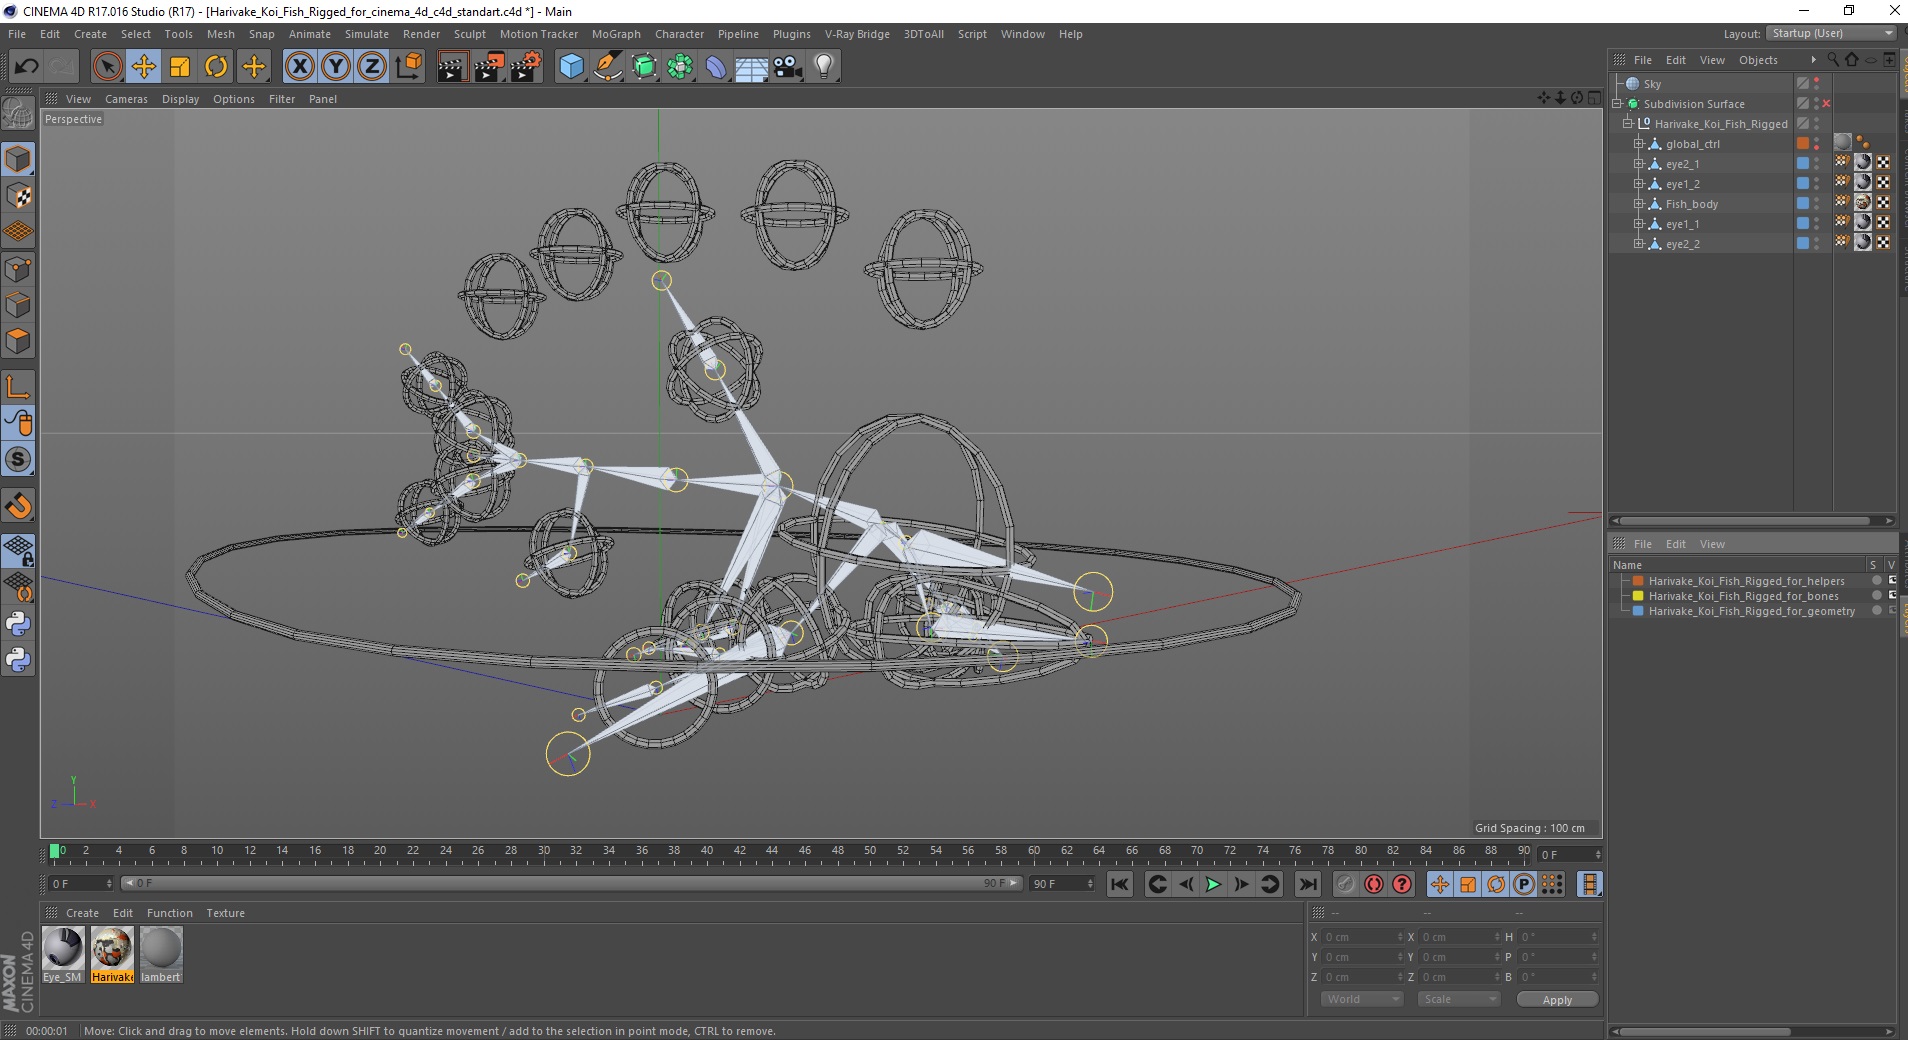
Task: Activate the Move tool in top toolbar
Action: tap(144, 67)
